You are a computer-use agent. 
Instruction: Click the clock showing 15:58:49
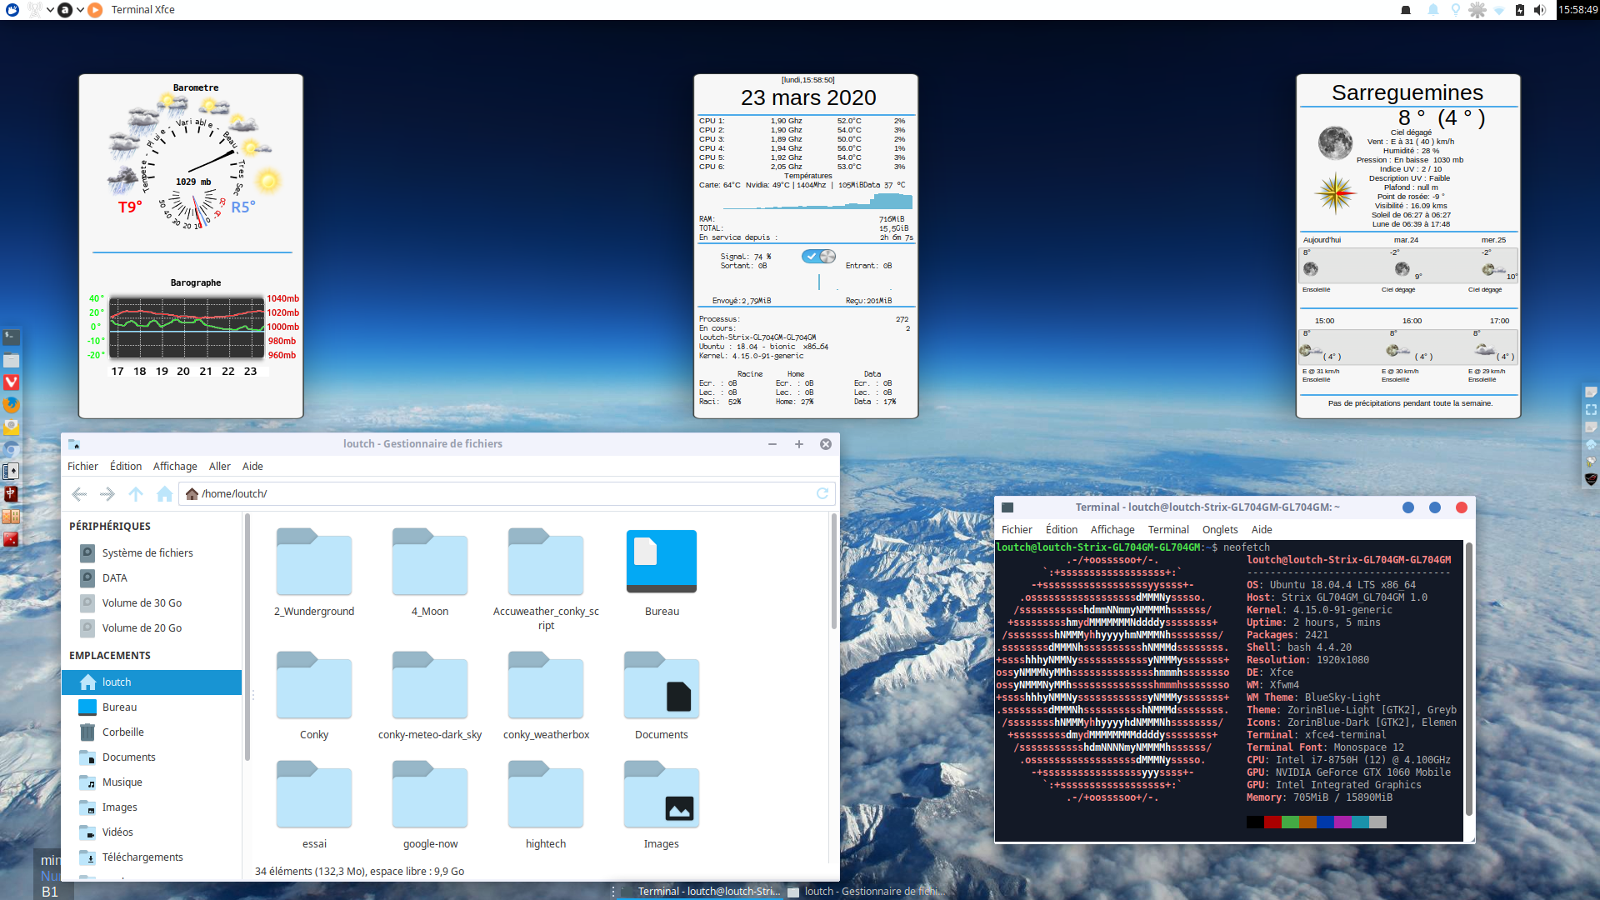click(1578, 10)
